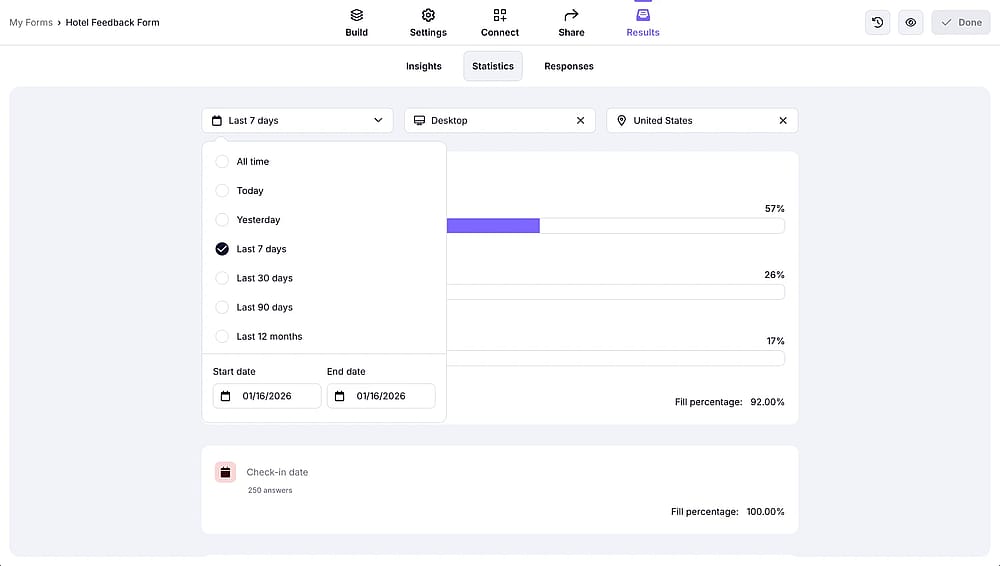Click the 57% label

(775, 209)
